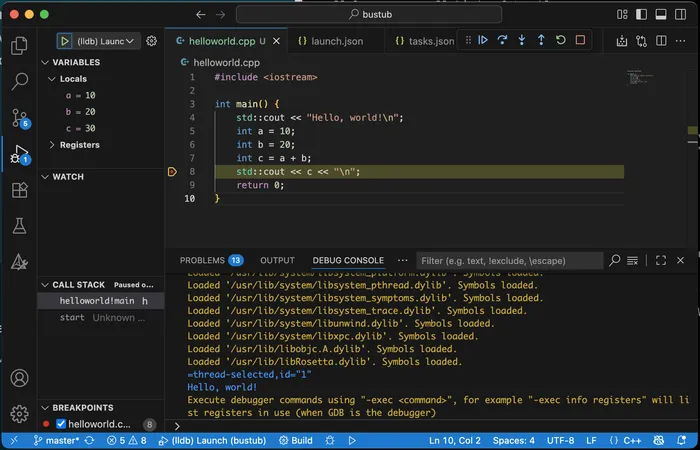
Task: Uncheck the helloworld.cpp breakpoint checkbox
Action: pos(61,424)
